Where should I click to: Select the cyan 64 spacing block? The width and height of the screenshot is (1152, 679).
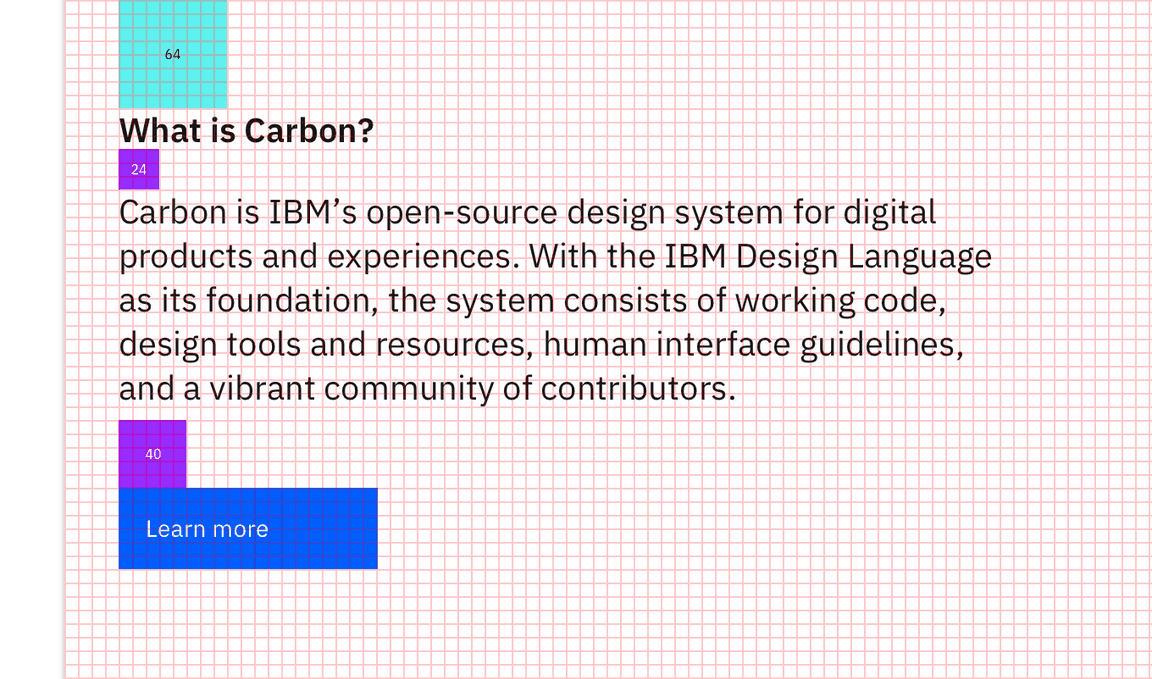[x=173, y=54]
